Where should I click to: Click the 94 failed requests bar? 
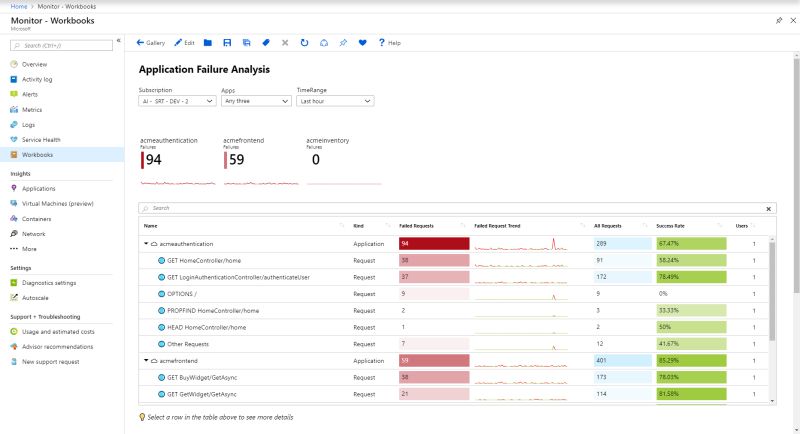[x=434, y=244]
